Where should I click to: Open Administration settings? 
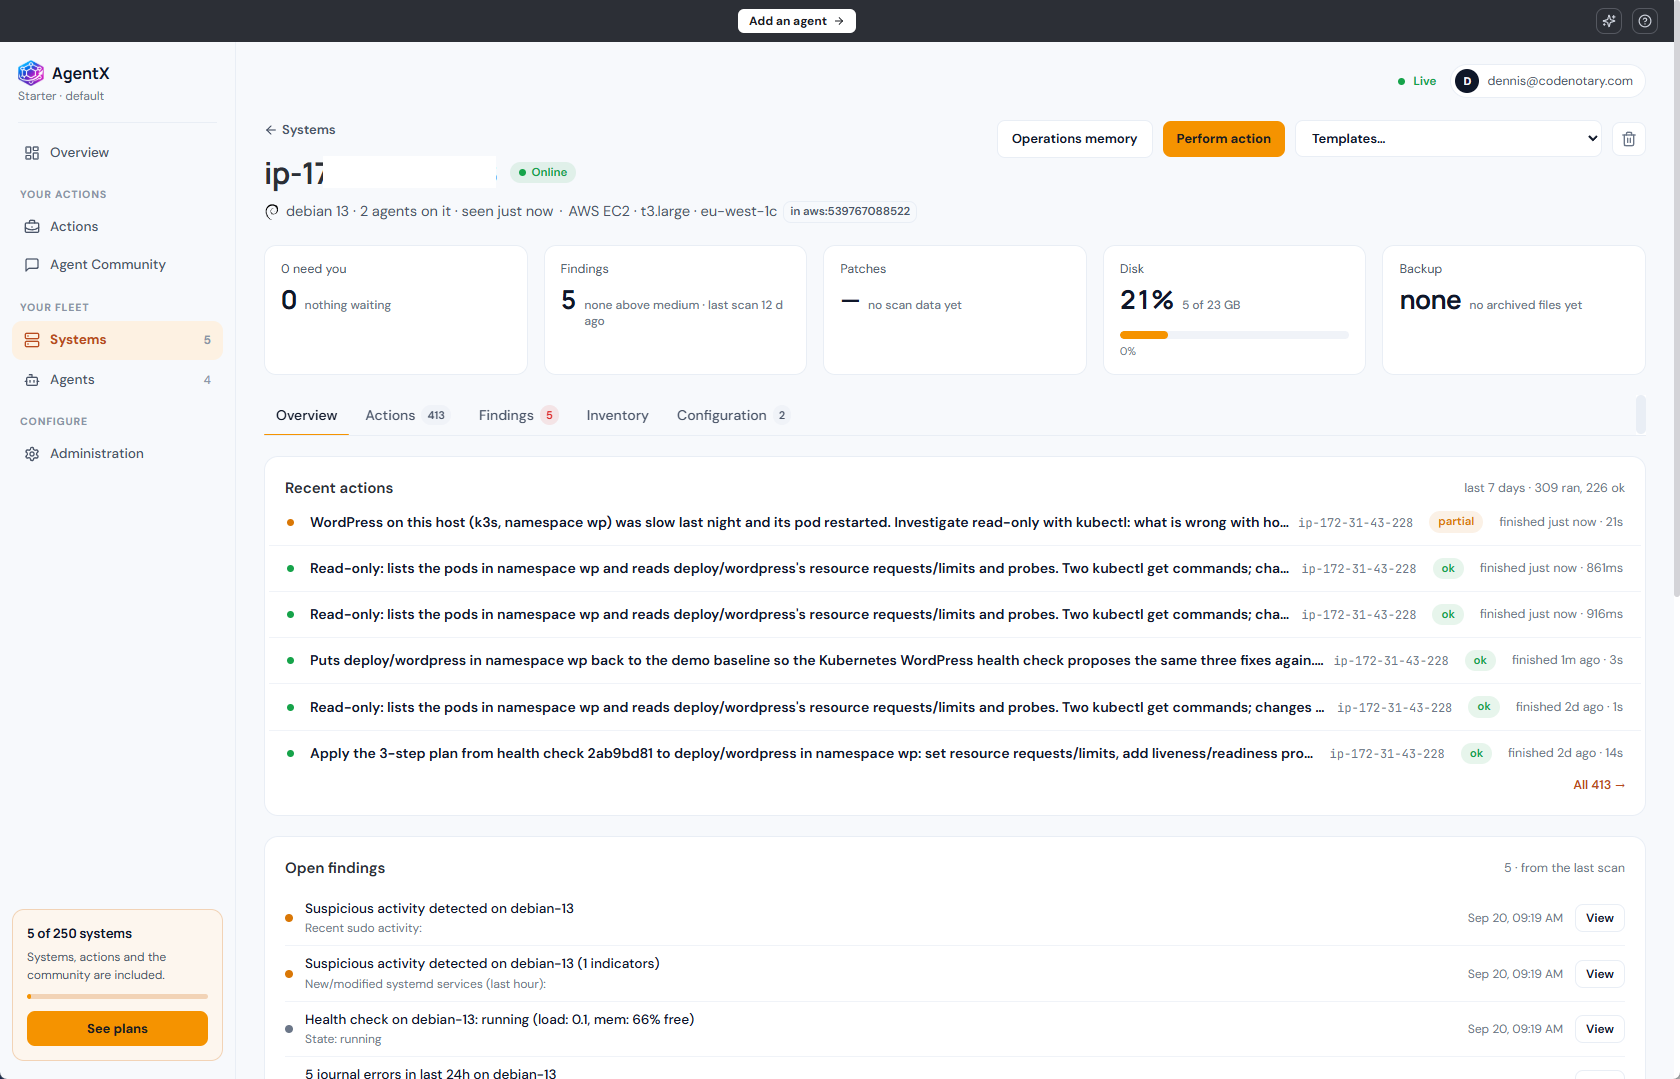pos(117,454)
